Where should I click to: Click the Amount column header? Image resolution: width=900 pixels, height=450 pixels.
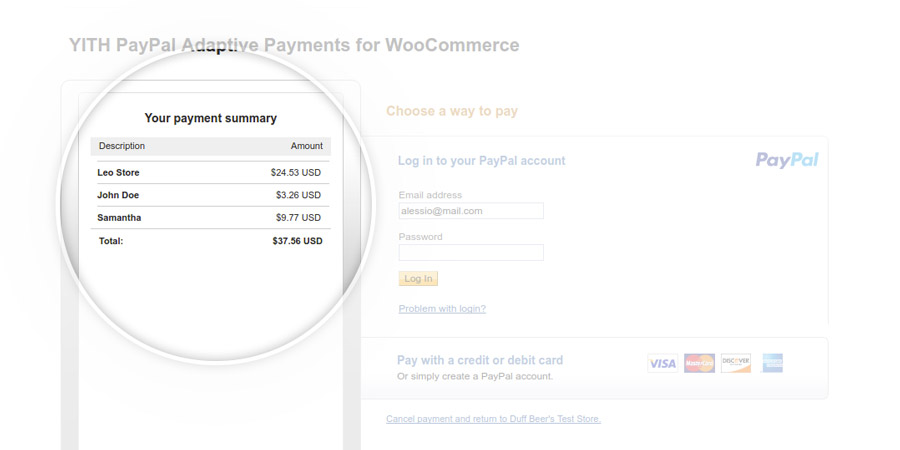click(307, 146)
